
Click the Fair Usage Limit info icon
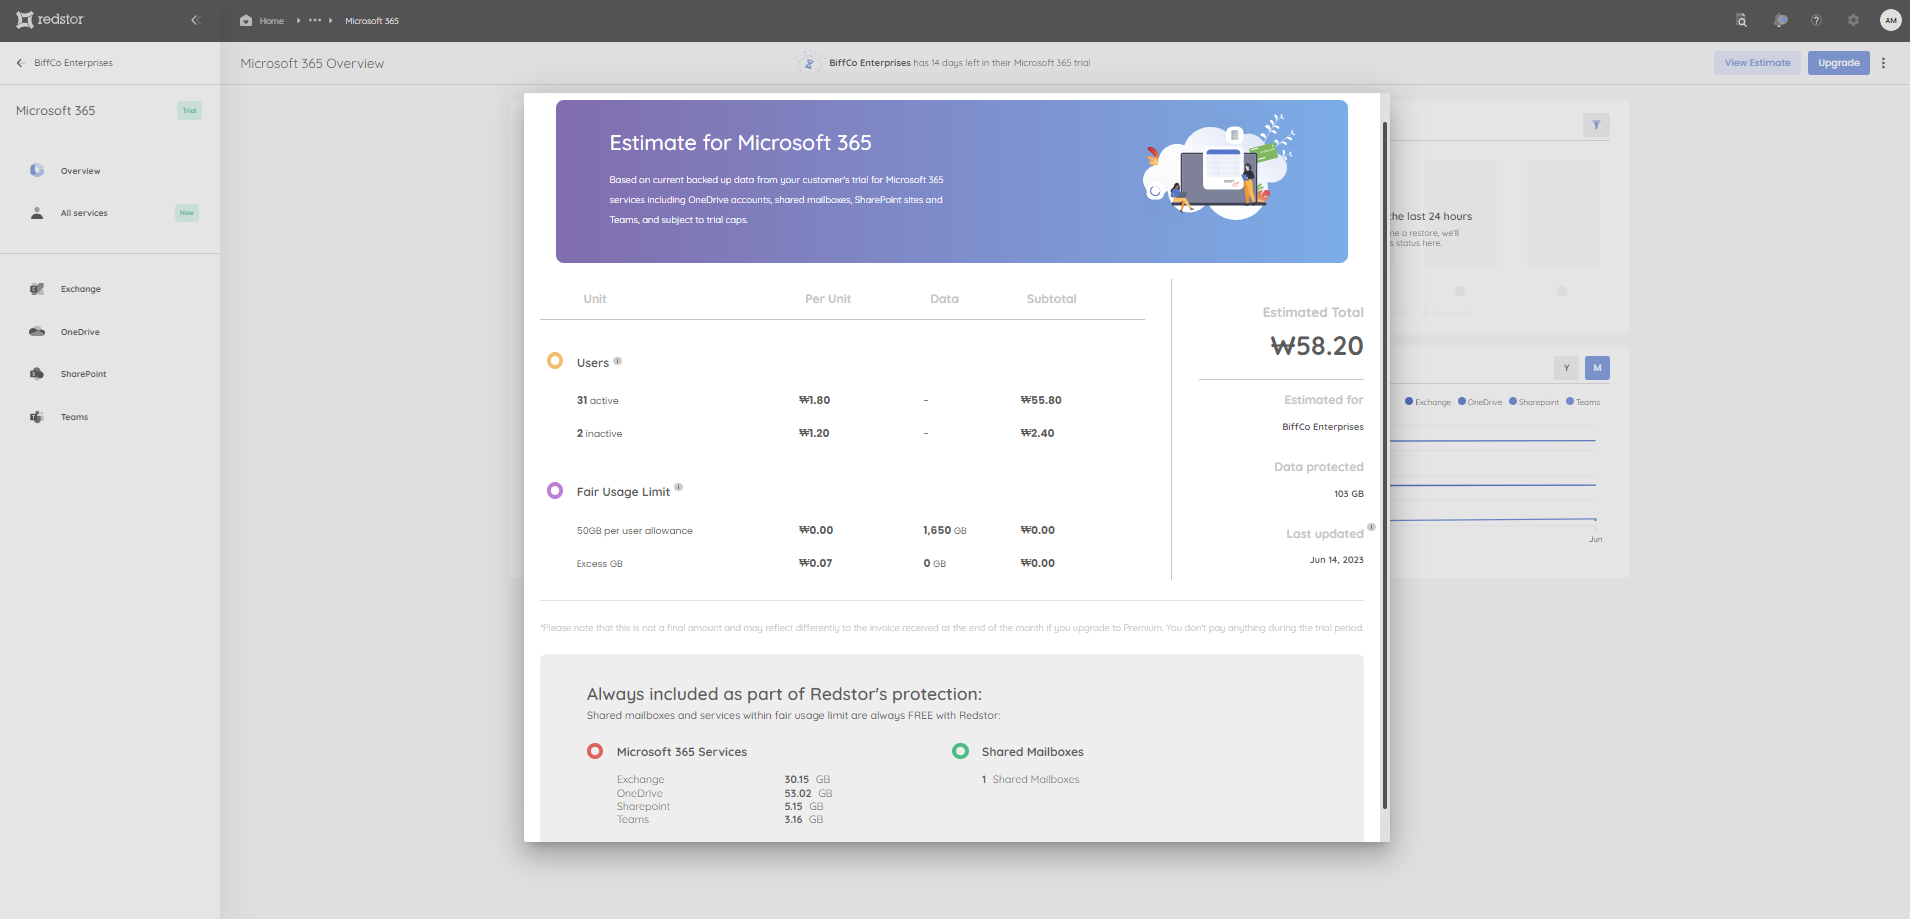click(678, 487)
